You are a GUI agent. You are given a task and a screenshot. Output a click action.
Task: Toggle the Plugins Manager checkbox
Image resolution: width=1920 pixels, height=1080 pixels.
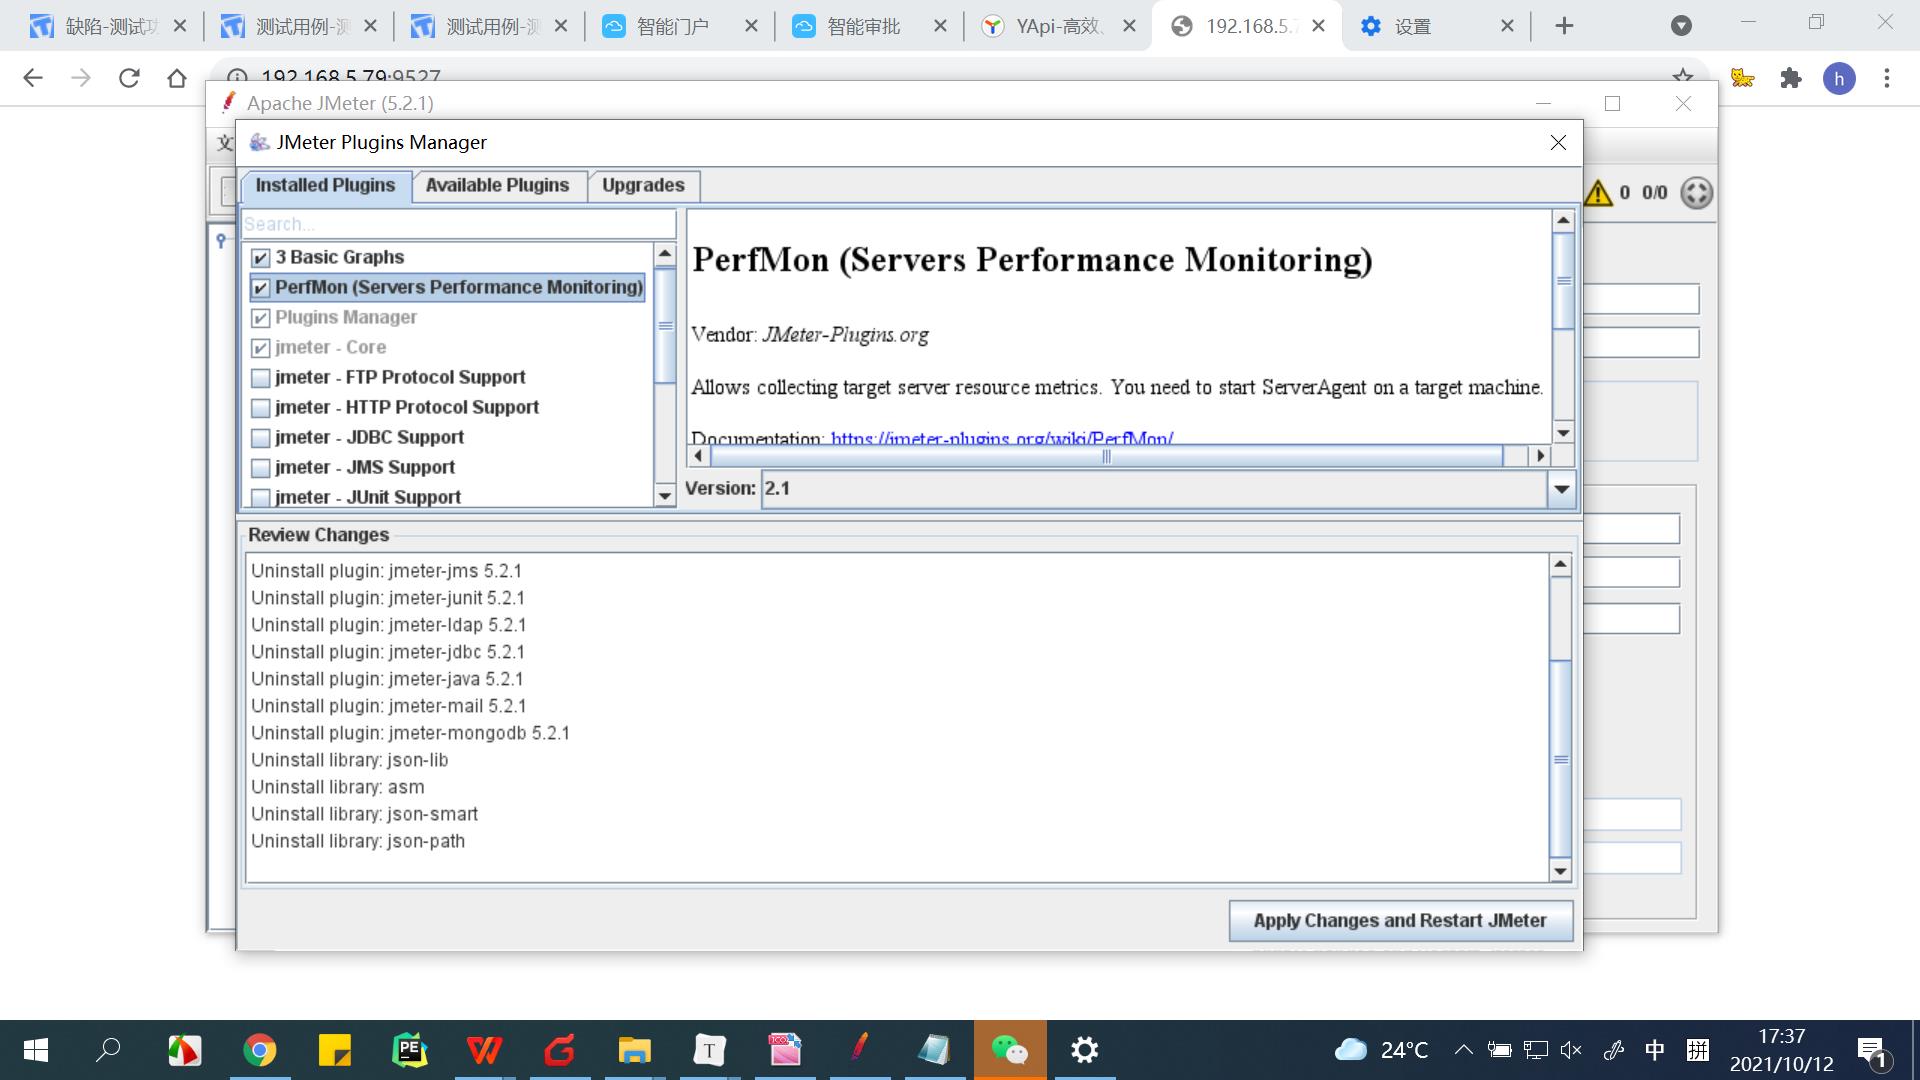point(260,318)
